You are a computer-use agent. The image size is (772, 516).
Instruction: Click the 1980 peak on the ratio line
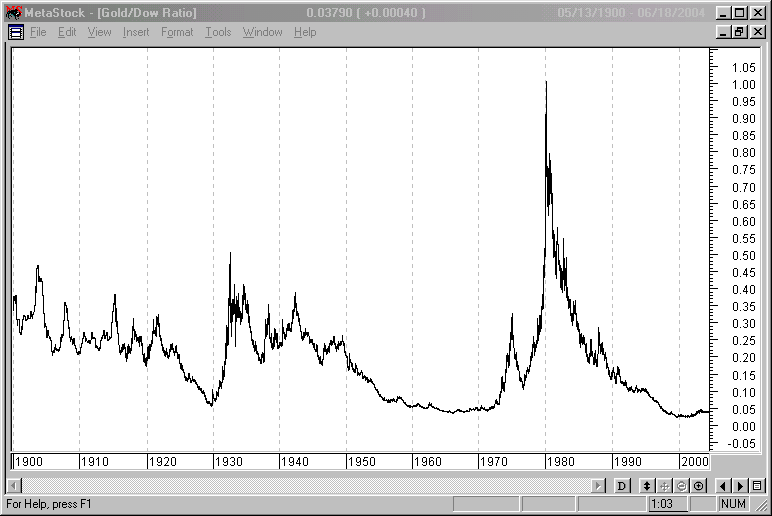(x=546, y=82)
